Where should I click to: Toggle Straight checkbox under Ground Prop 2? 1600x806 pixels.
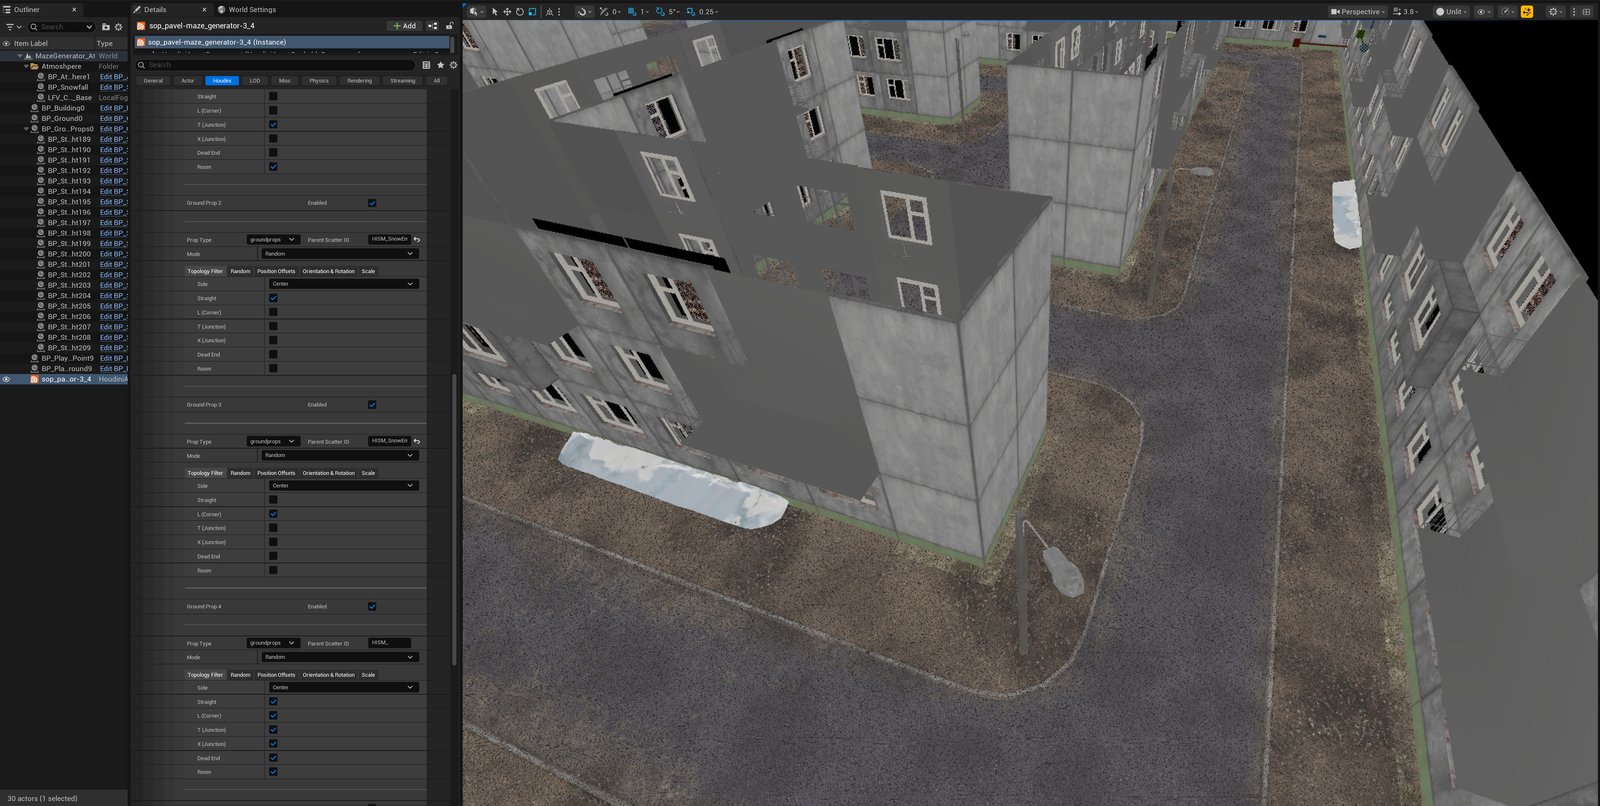(x=273, y=298)
